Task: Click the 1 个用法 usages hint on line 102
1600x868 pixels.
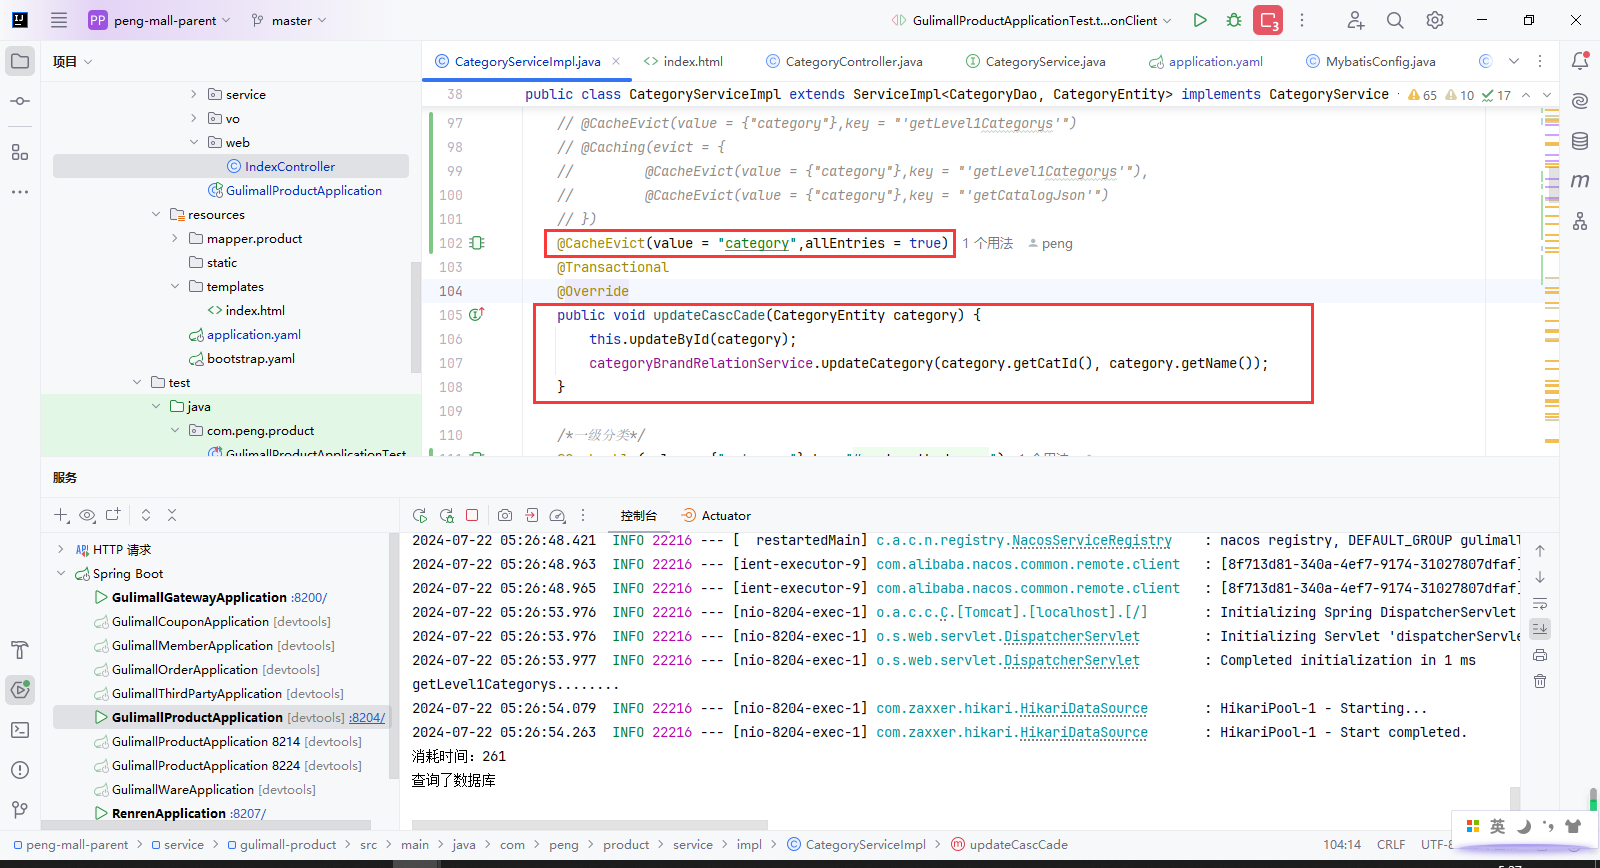Action: click(988, 243)
